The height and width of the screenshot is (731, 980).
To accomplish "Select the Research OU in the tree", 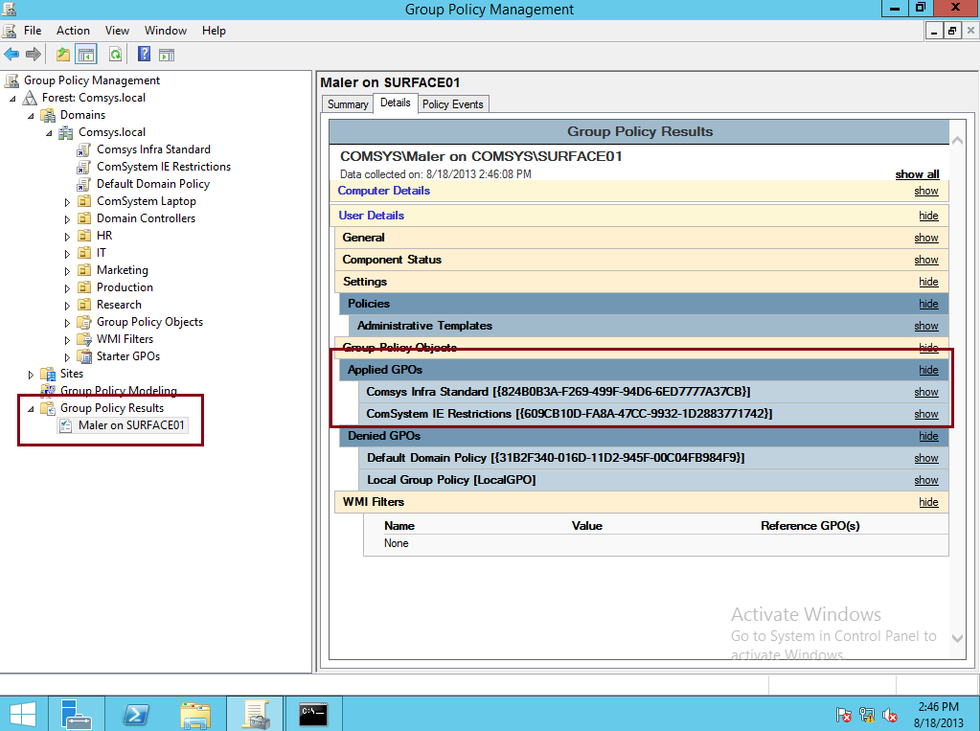I will tap(119, 305).
